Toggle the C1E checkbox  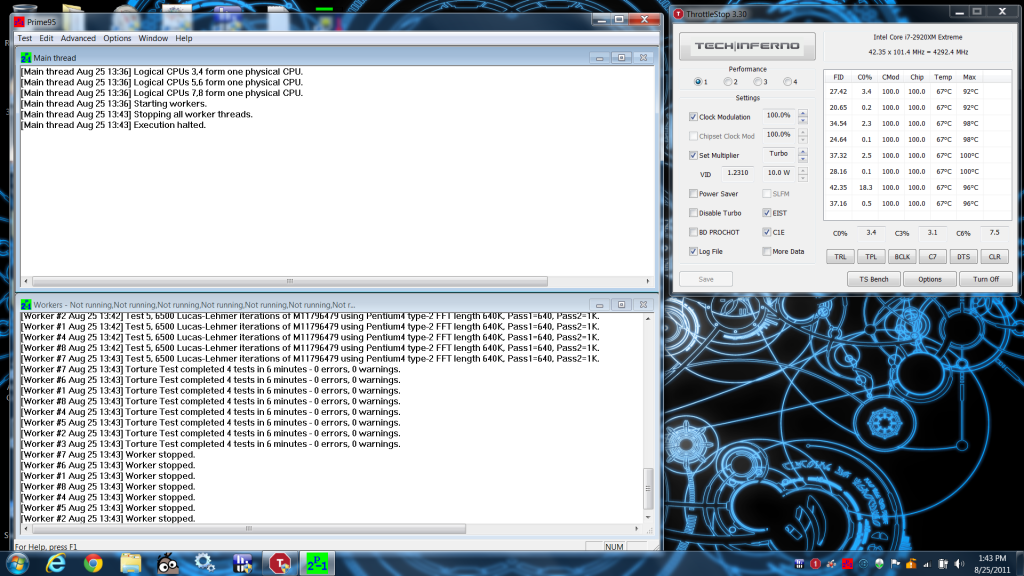767,232
